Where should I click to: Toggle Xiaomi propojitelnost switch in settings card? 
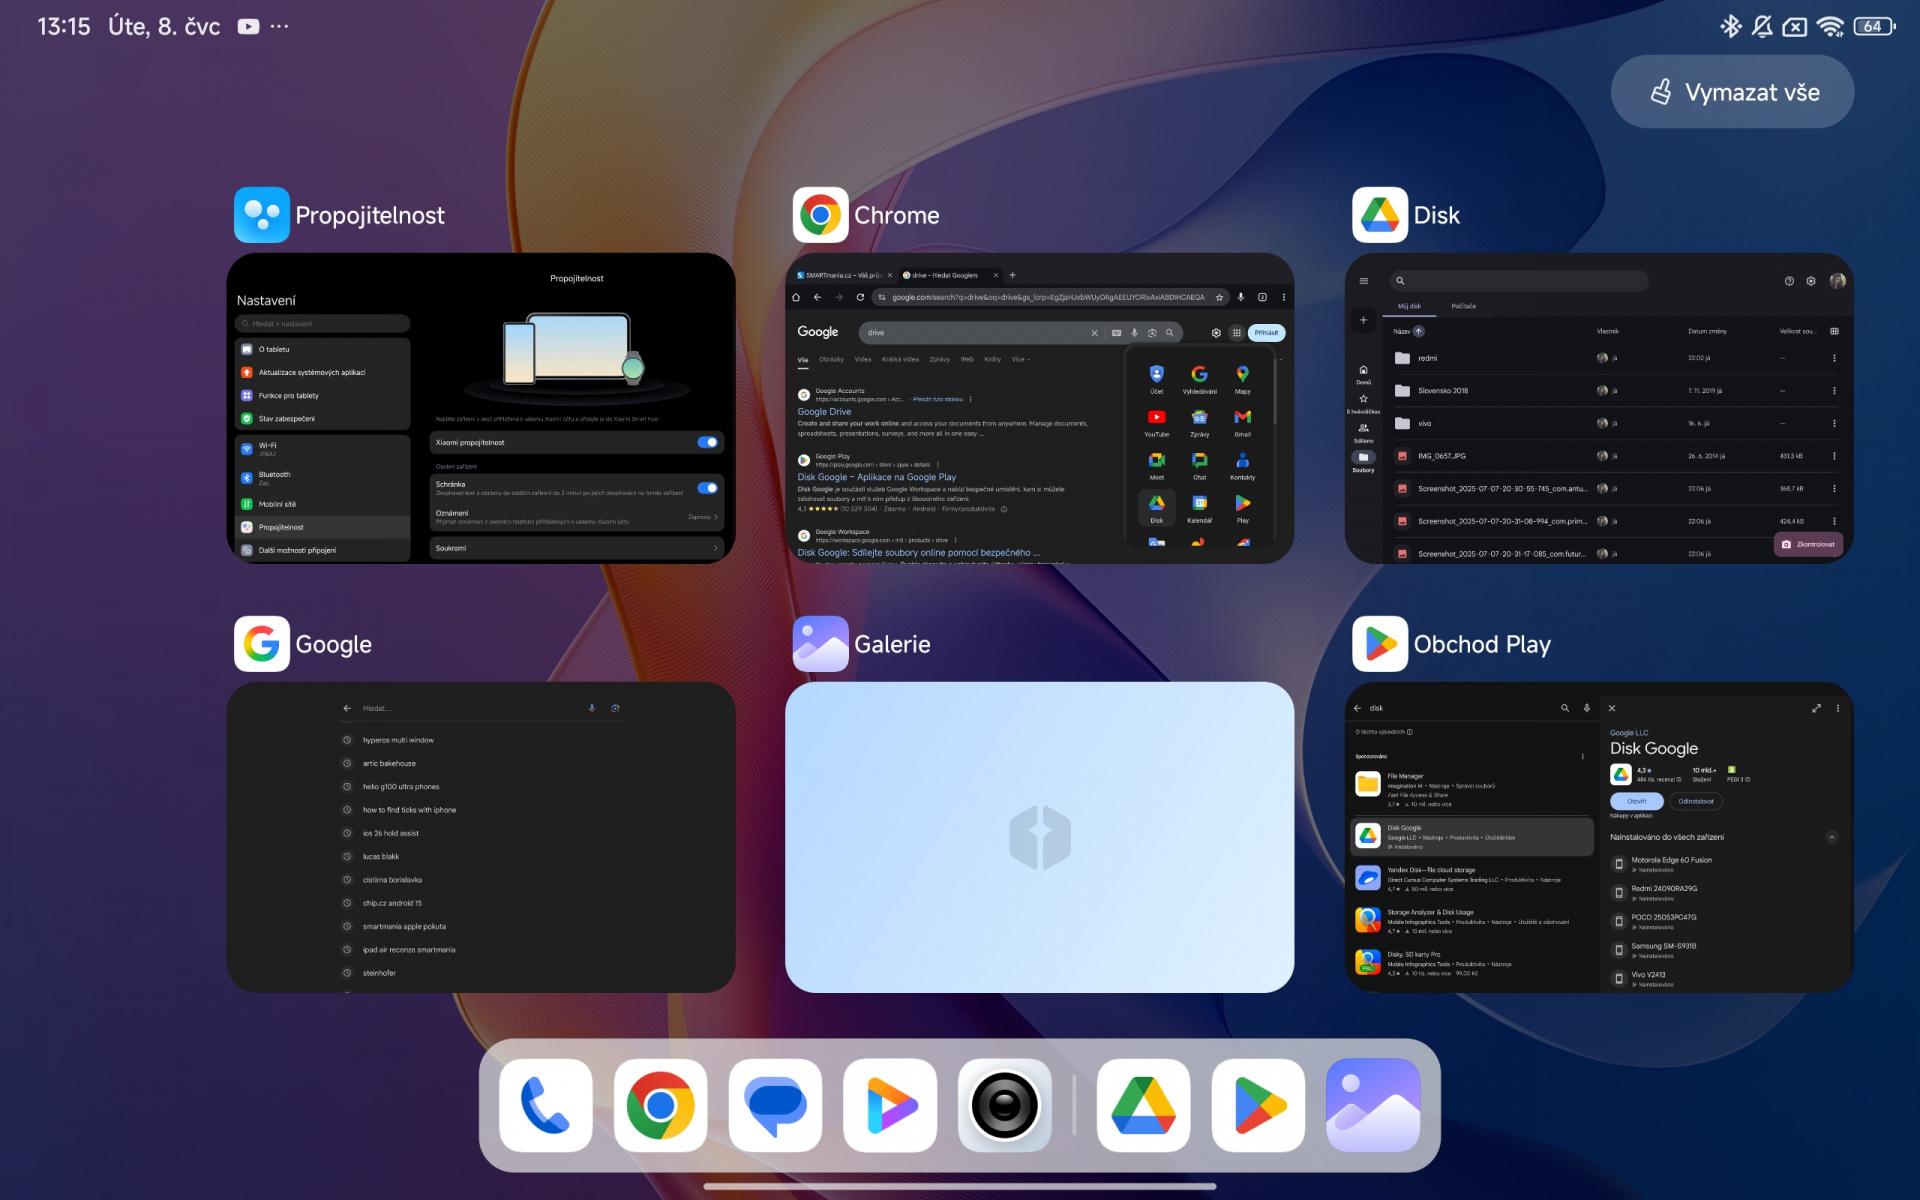point(707,442)
